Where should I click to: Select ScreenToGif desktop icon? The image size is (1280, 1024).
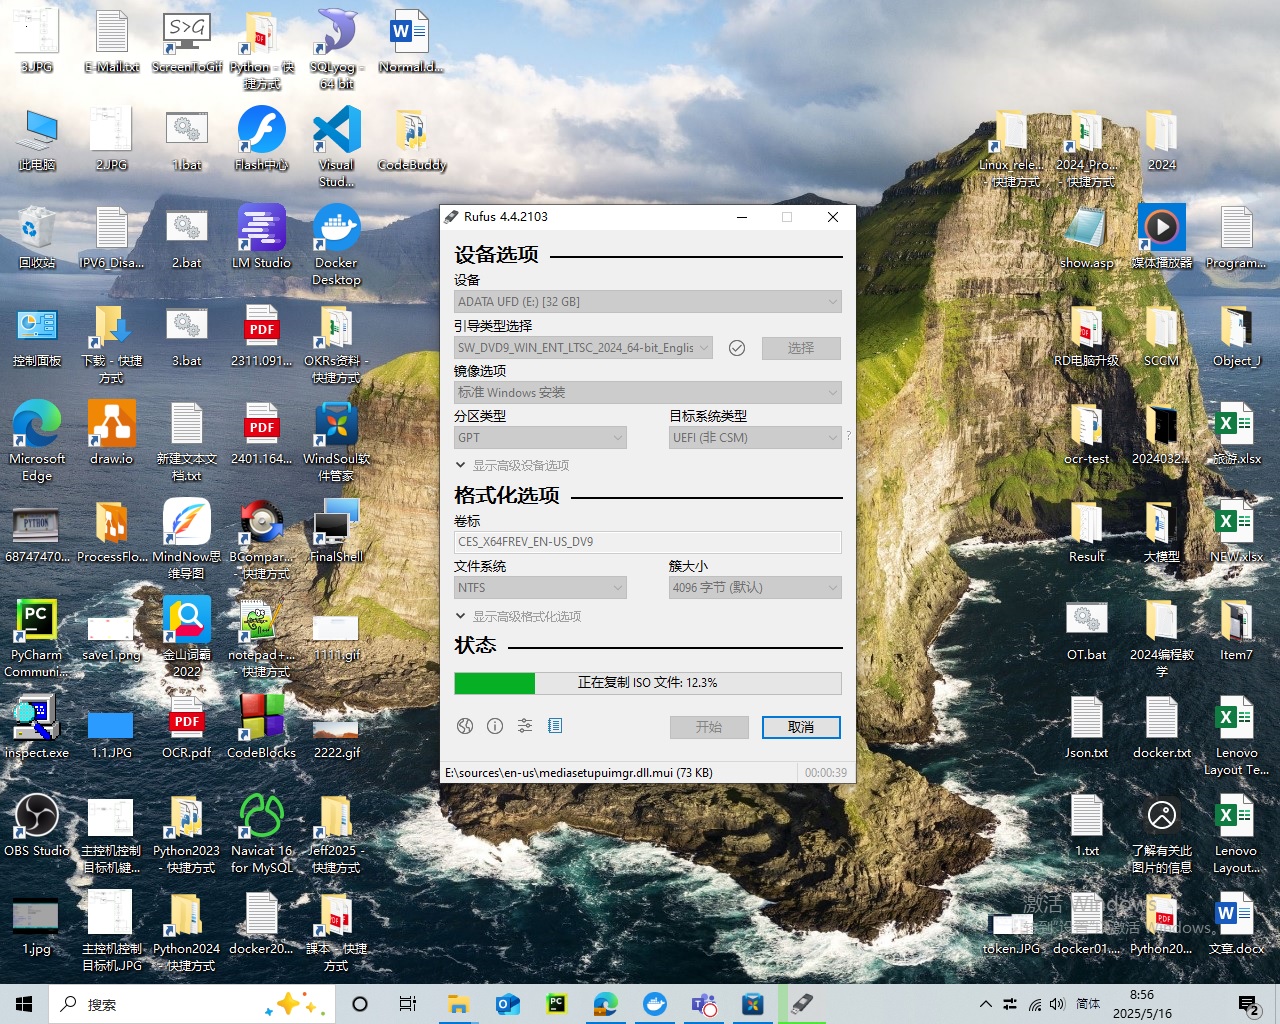click(x=187, y=42)
